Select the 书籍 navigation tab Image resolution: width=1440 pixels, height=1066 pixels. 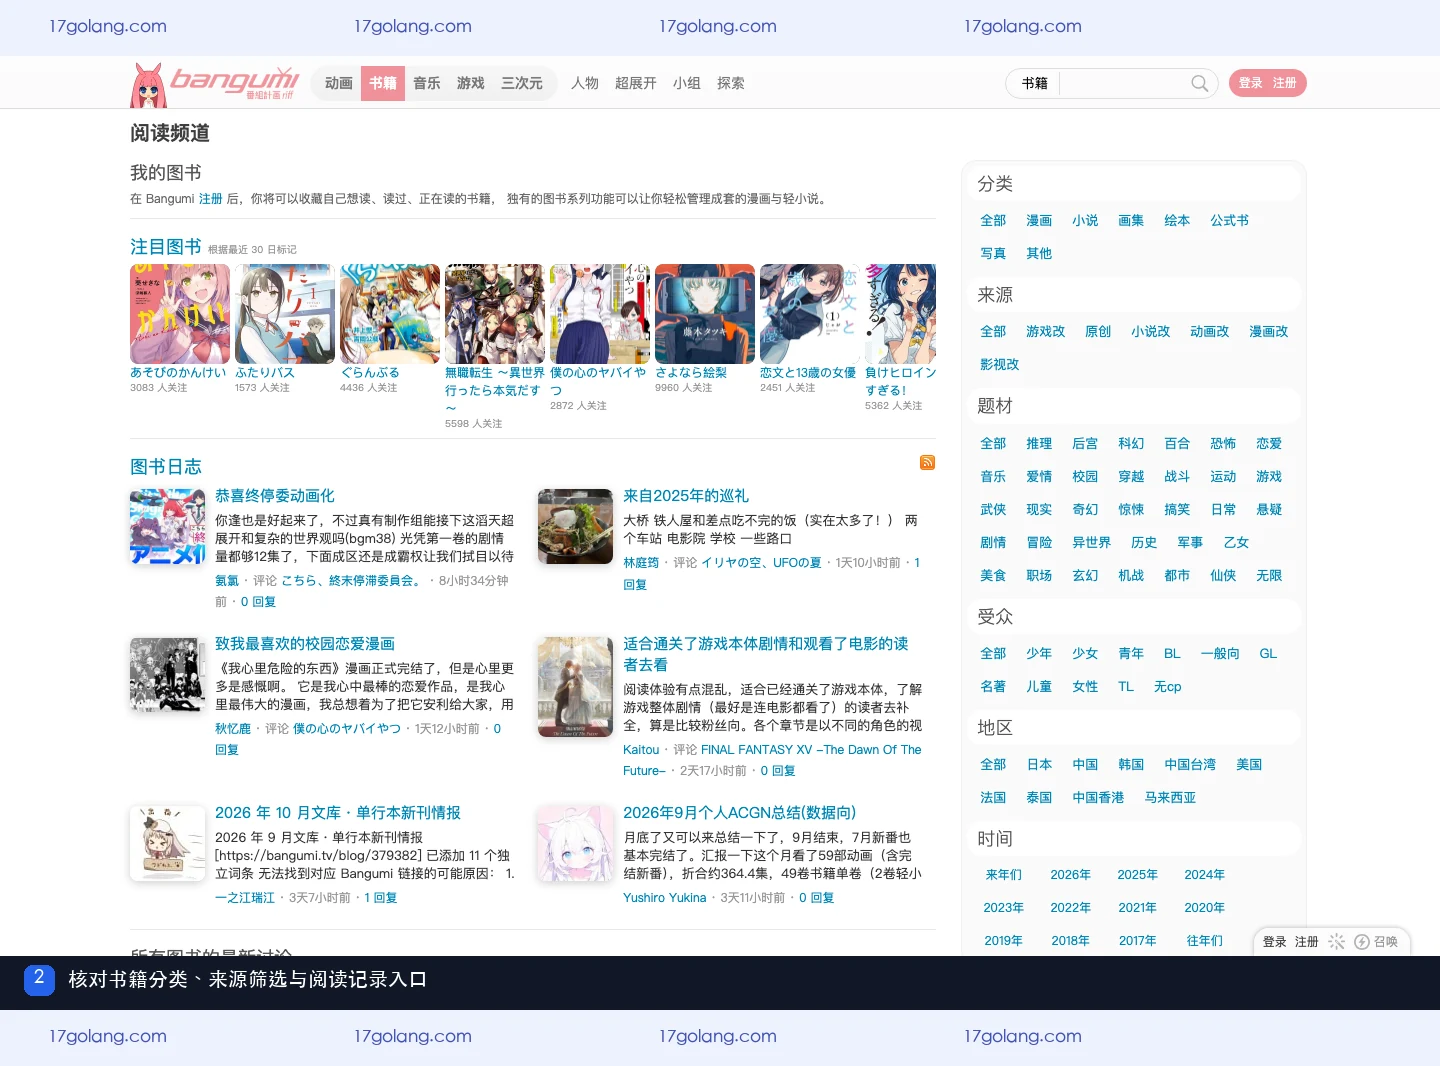point(383,83)
